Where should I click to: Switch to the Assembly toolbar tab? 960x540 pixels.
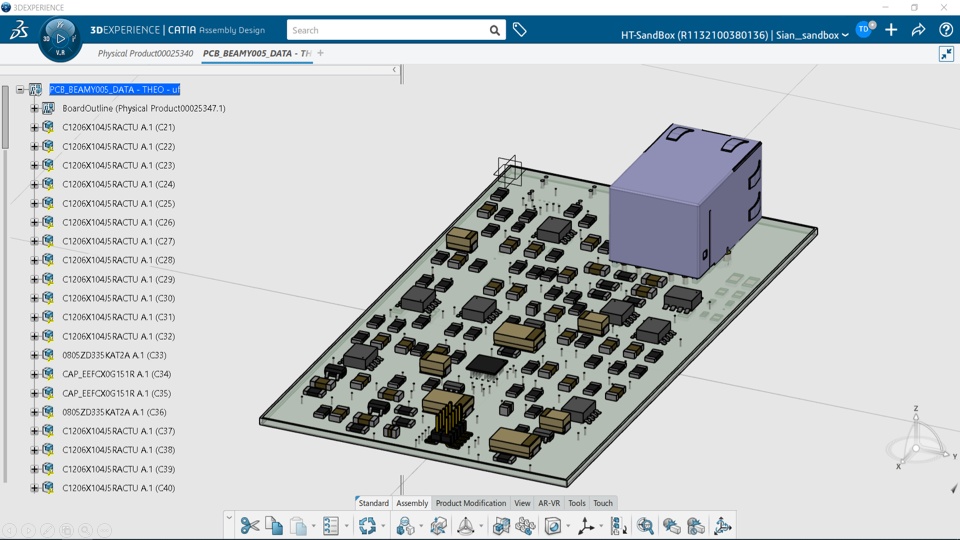click(412, 503)
